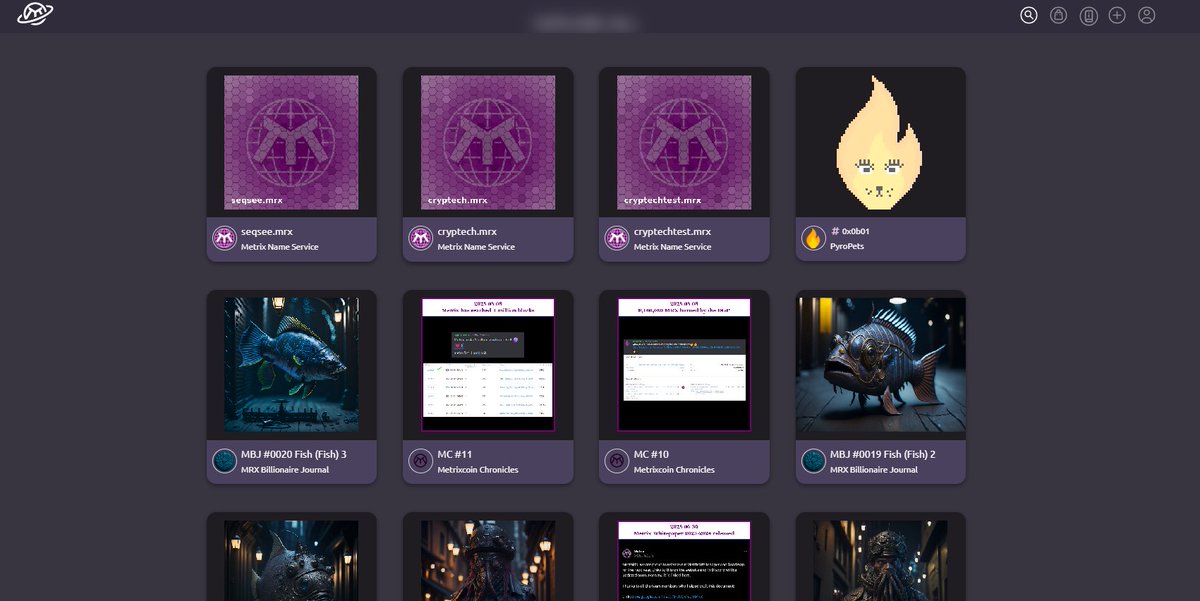View the MBJ #0020 Fish artwork
The width and height of the screenshot is (1200, 601).
(x=291, y=363)
